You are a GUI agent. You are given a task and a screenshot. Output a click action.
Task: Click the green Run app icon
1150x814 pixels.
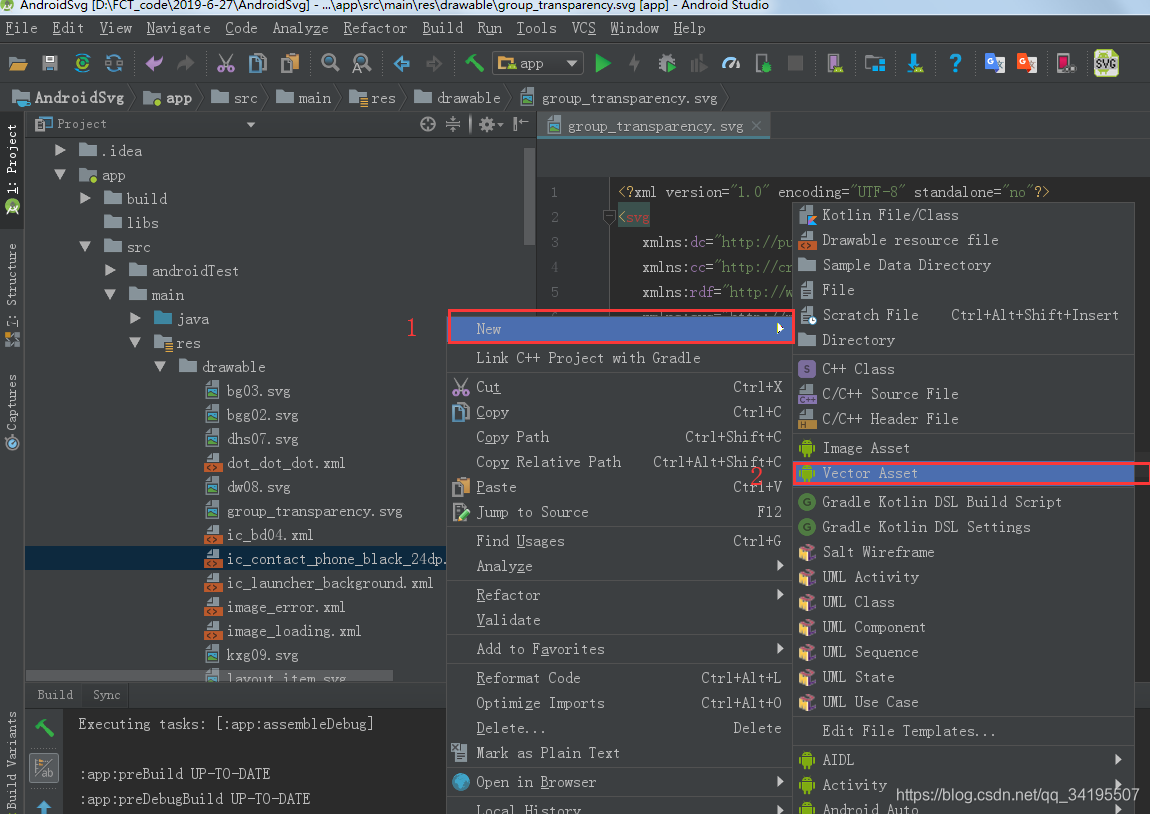pyautogui.click(x=603, y=63)
